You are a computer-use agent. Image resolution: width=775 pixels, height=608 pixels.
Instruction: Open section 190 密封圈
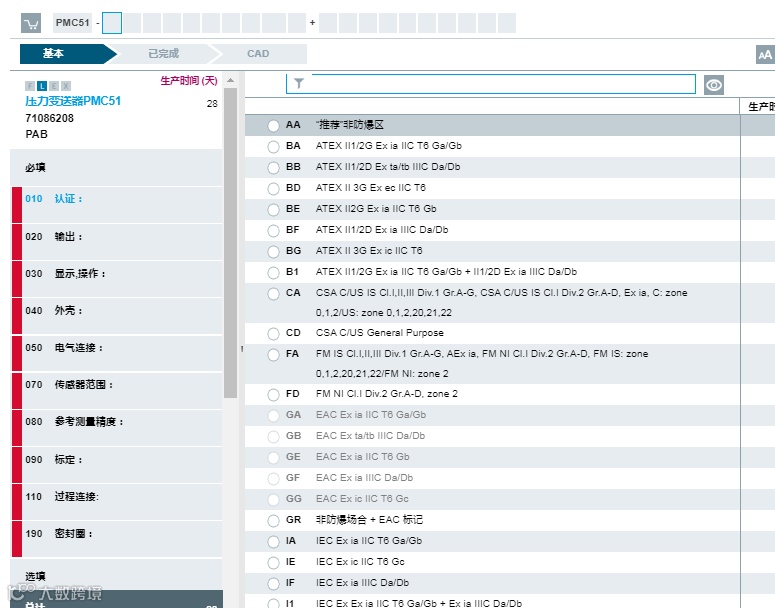click(117, 539)
